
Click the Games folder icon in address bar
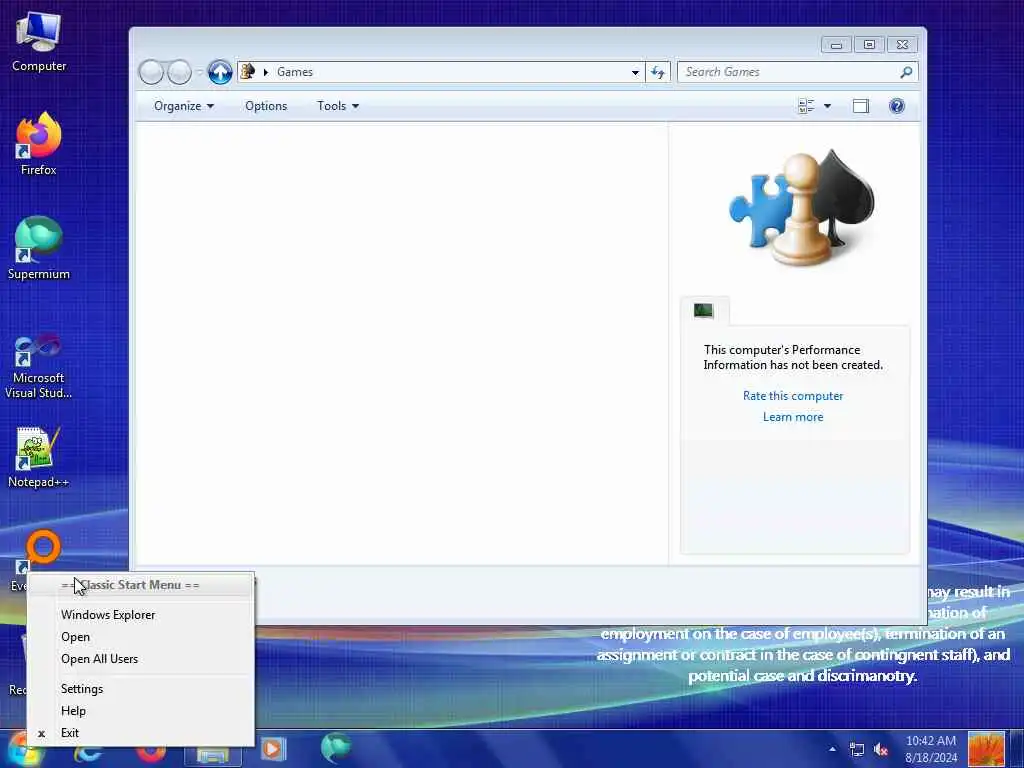click(x=248, y=71)
